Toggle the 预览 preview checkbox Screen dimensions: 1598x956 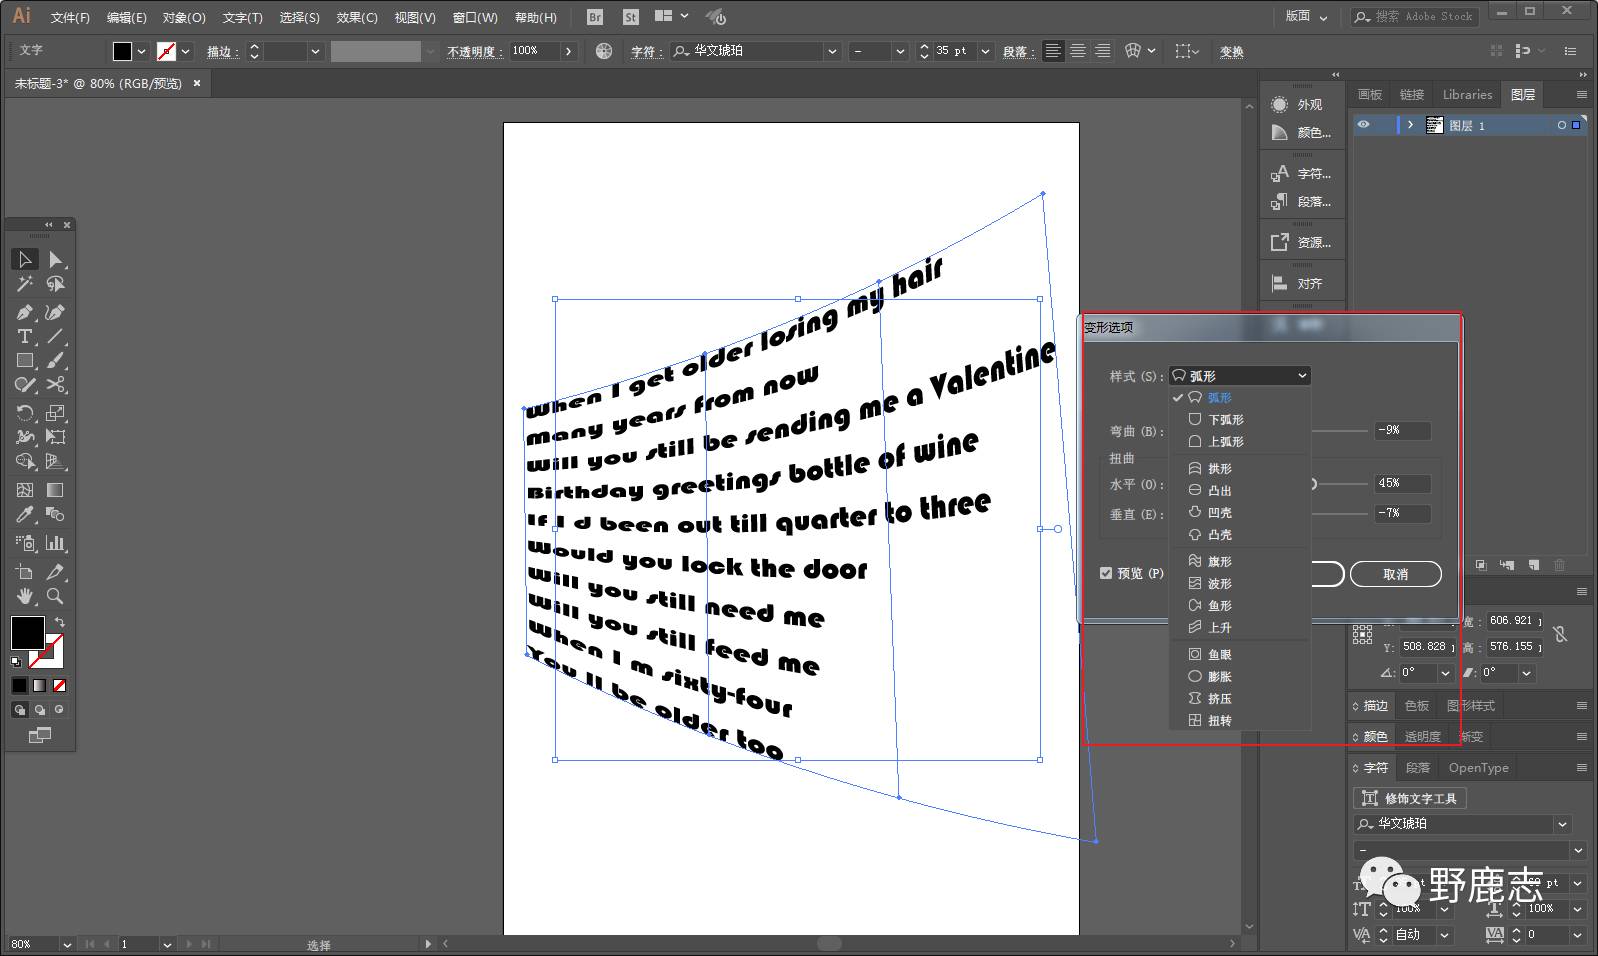tap(1106, 573)
